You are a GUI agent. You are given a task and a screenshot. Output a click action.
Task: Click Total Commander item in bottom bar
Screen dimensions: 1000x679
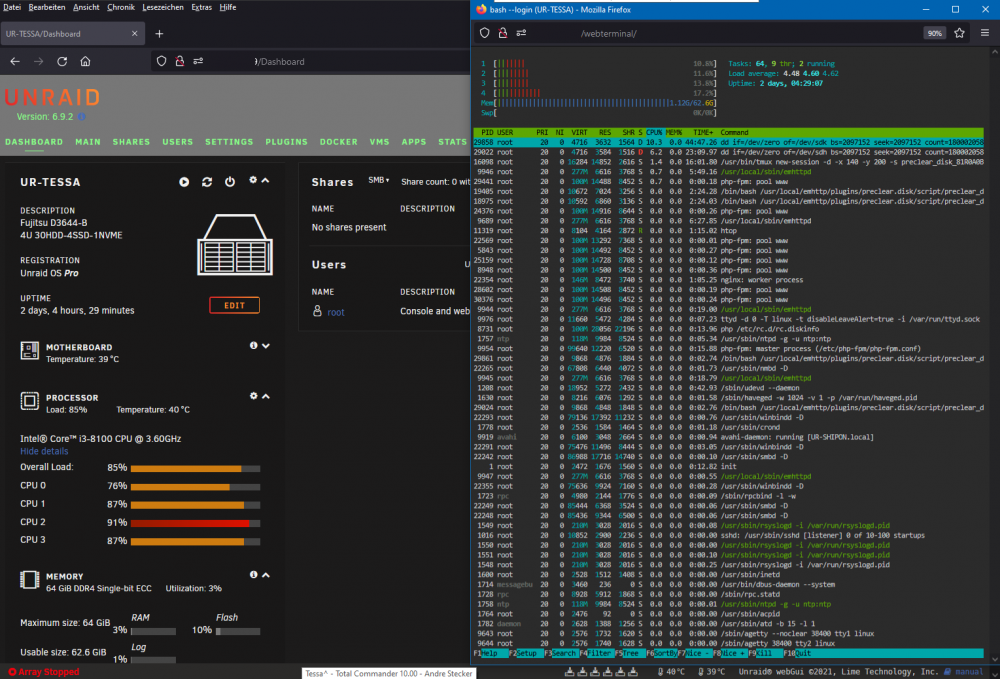(388, 673)
